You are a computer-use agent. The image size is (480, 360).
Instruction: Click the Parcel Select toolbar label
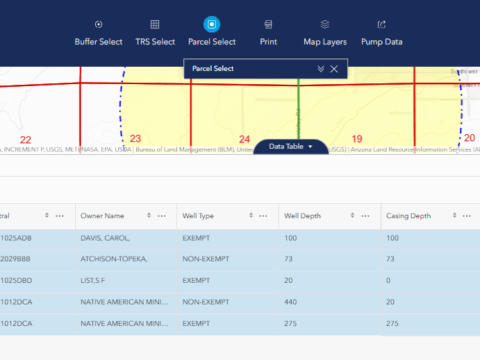tap(212, 42)
